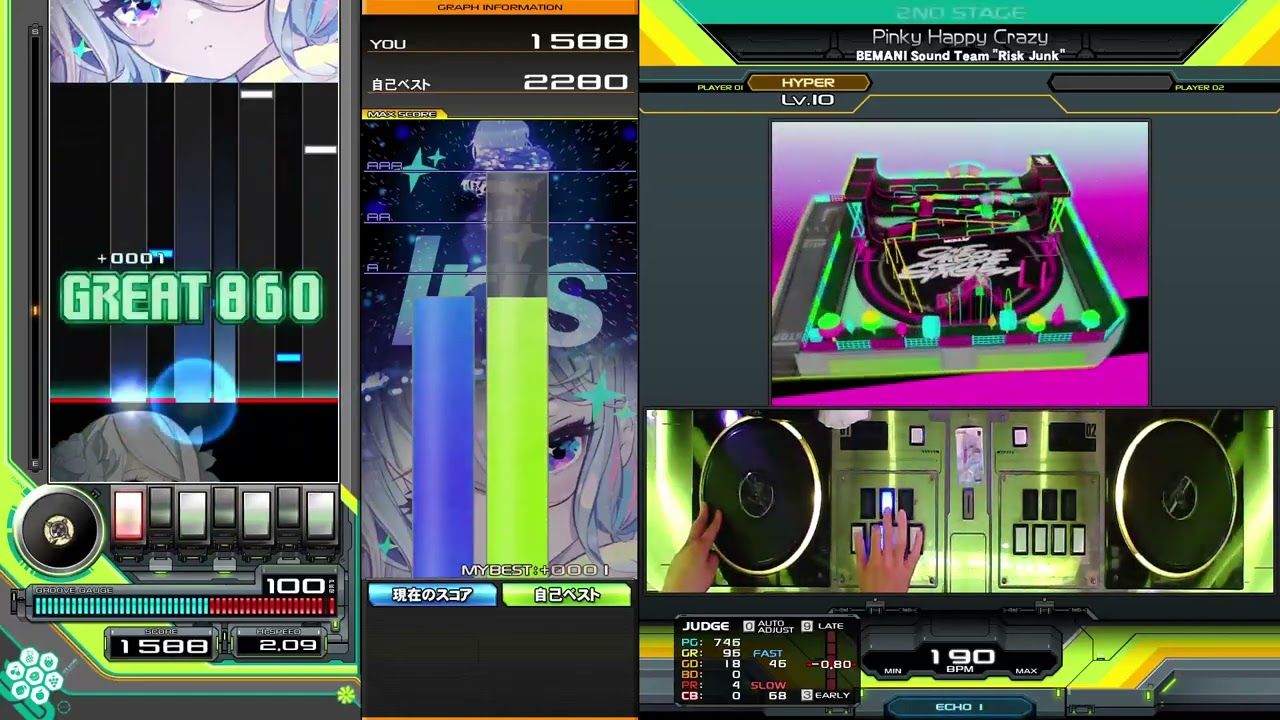
Task: Click the AA grade line label
Action: 378,217
